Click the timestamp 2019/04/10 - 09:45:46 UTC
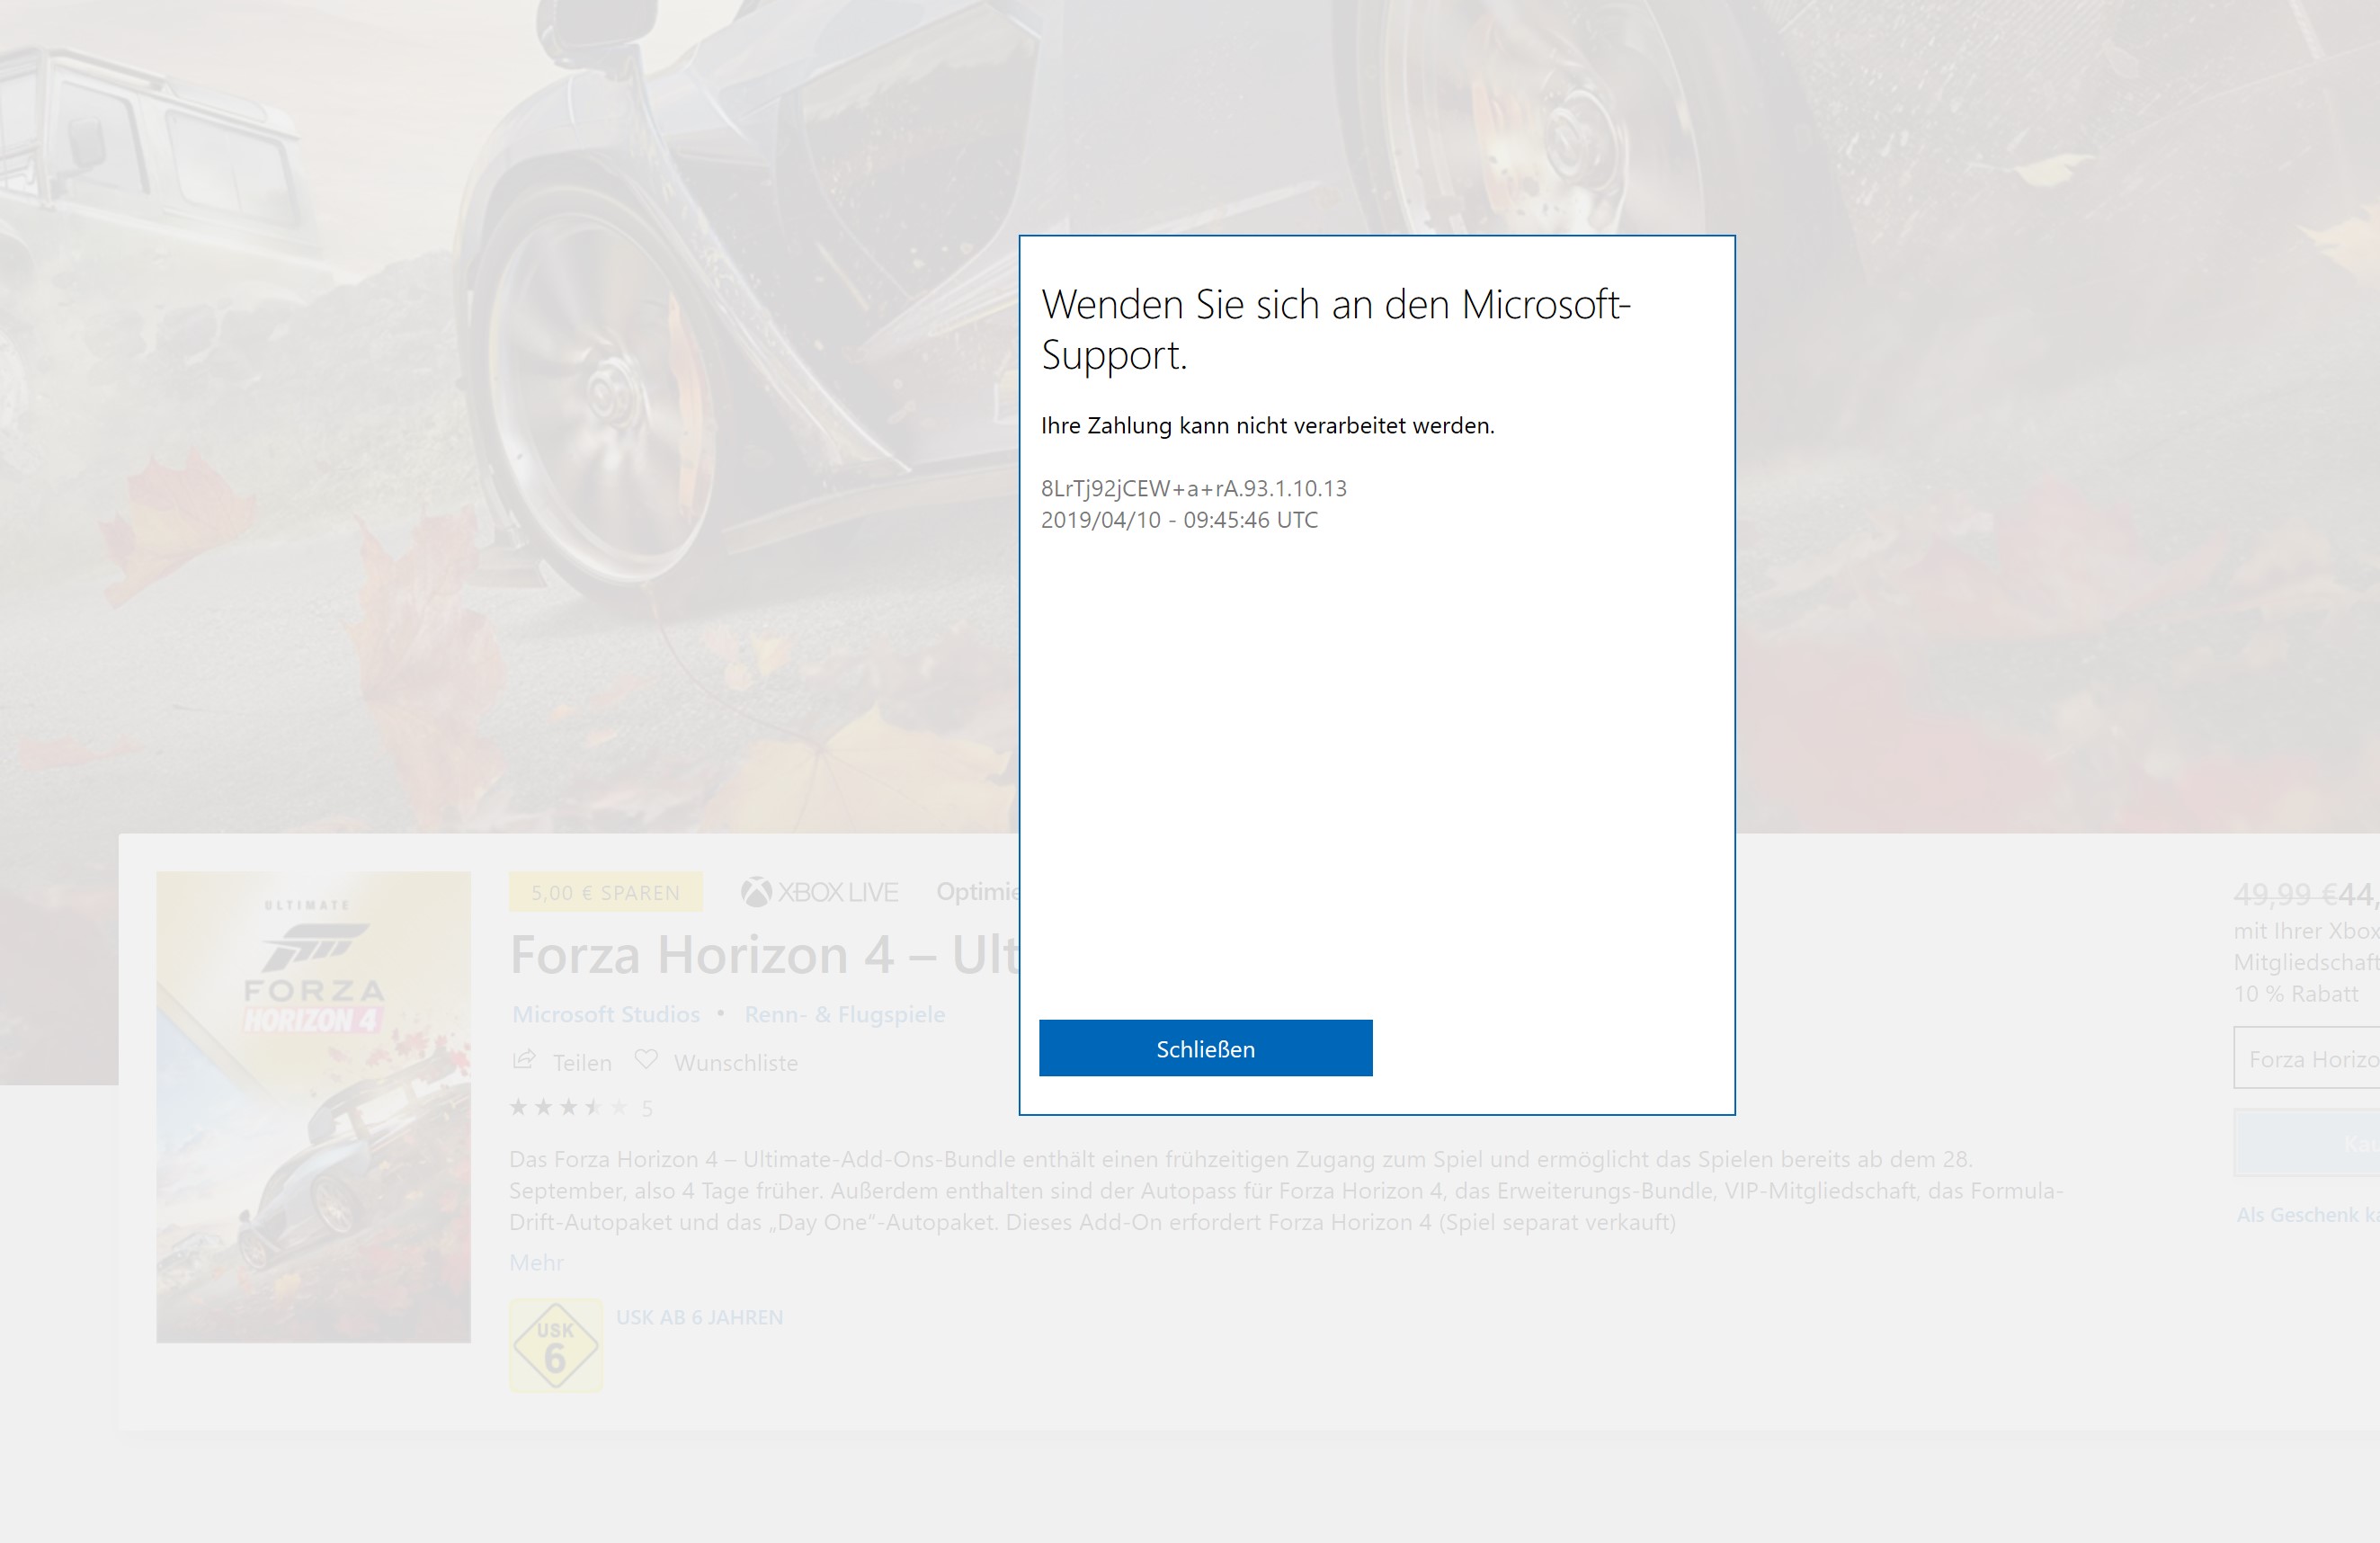 (x=1179, y=520)
